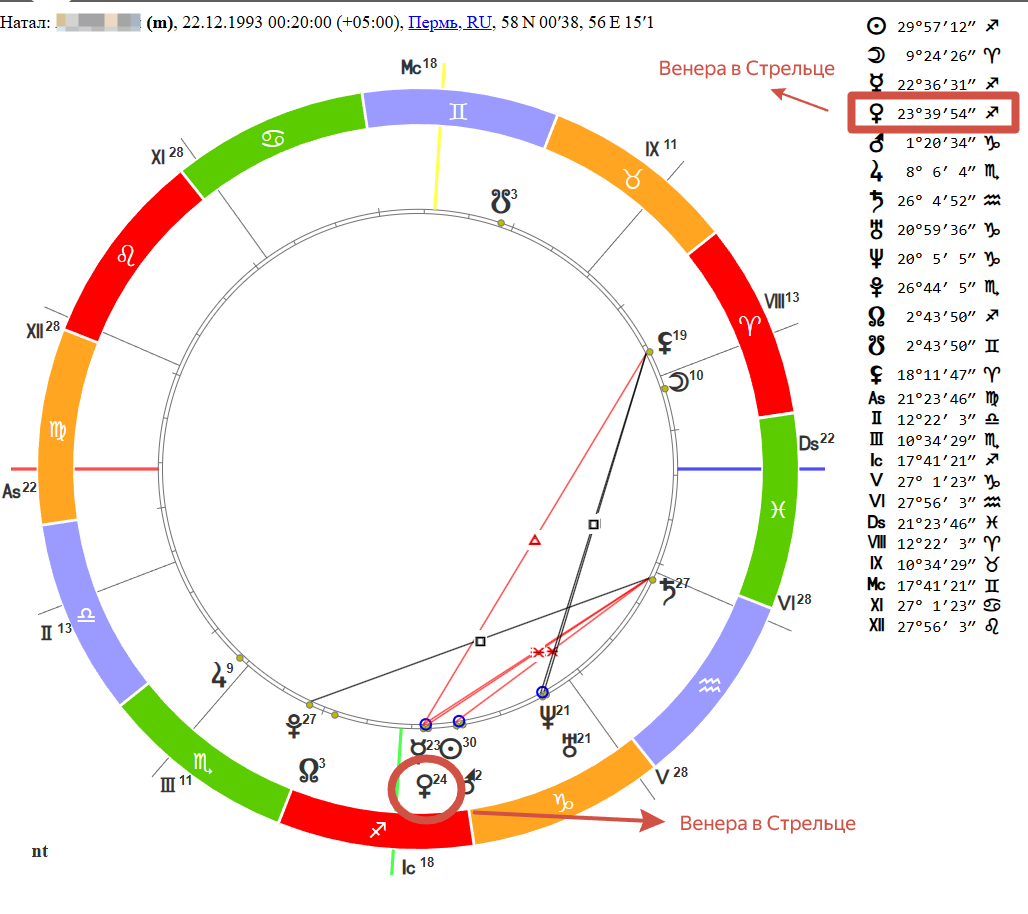Click the Jupiter 9 glyph on the chart wheel
The width and height of the screenshot is (1028, 914).
point(218,675)
